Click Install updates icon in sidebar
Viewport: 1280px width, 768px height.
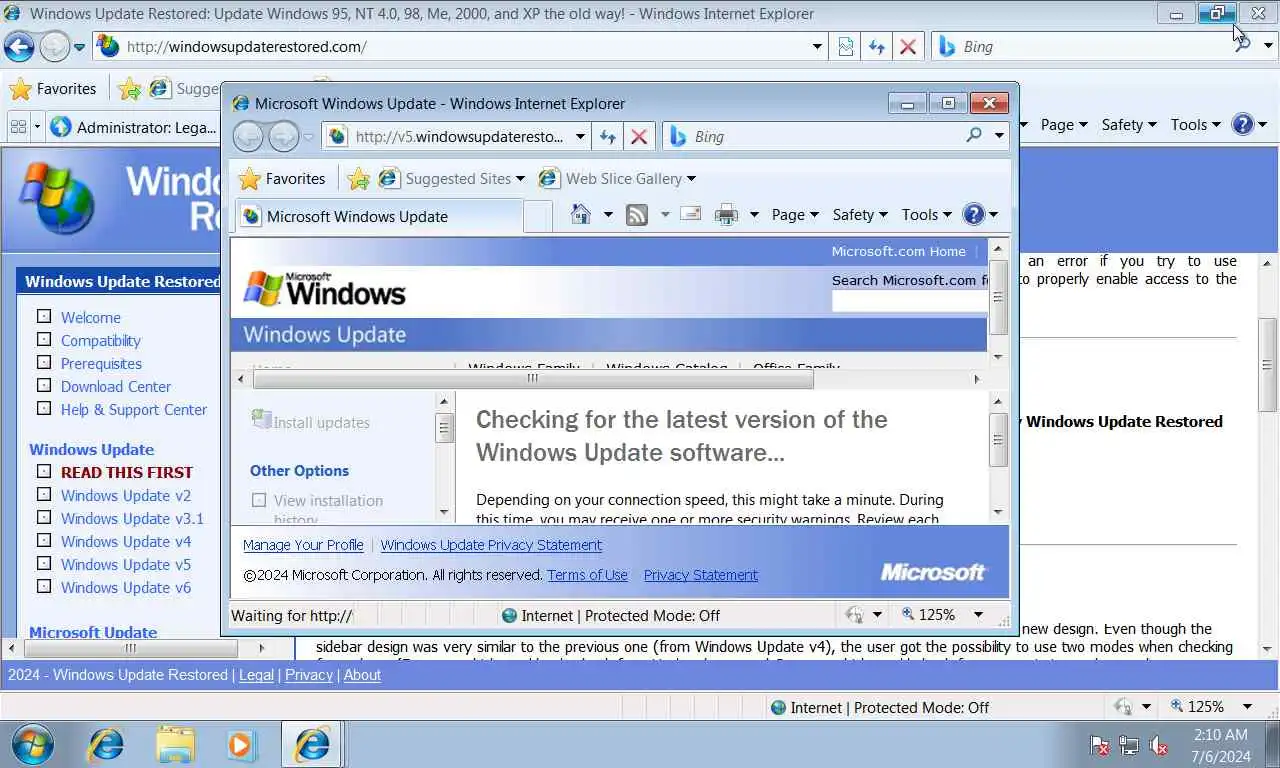(x=262, y=420)
